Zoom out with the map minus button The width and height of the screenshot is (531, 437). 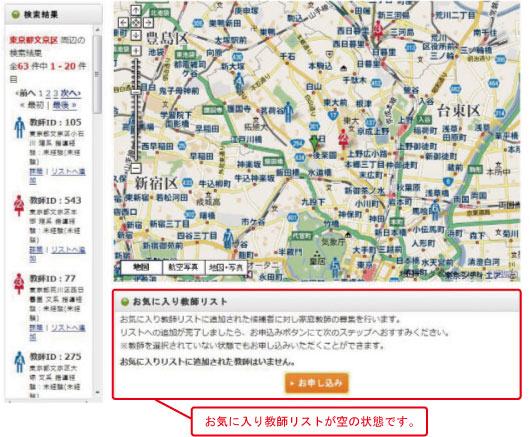point(136,167)
